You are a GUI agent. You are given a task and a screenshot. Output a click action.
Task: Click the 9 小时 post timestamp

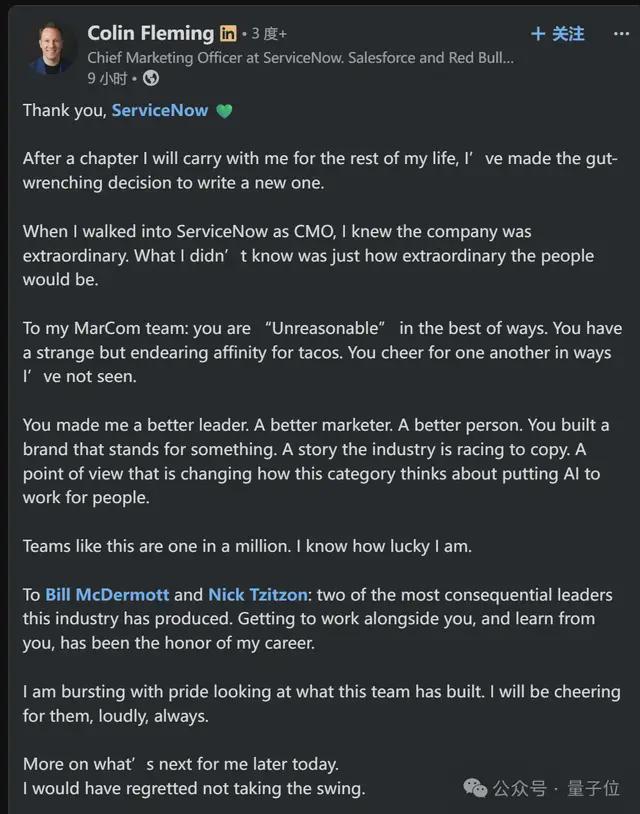pyautogui.click(x=107, y=78)
